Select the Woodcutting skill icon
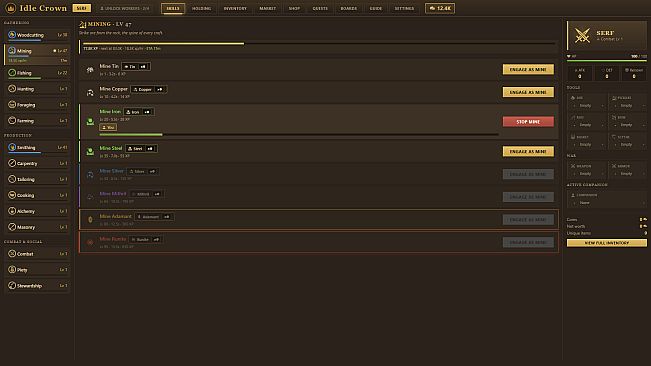This screenshot has width=651, height=366. pyautogui.click(x=12, y=34)
